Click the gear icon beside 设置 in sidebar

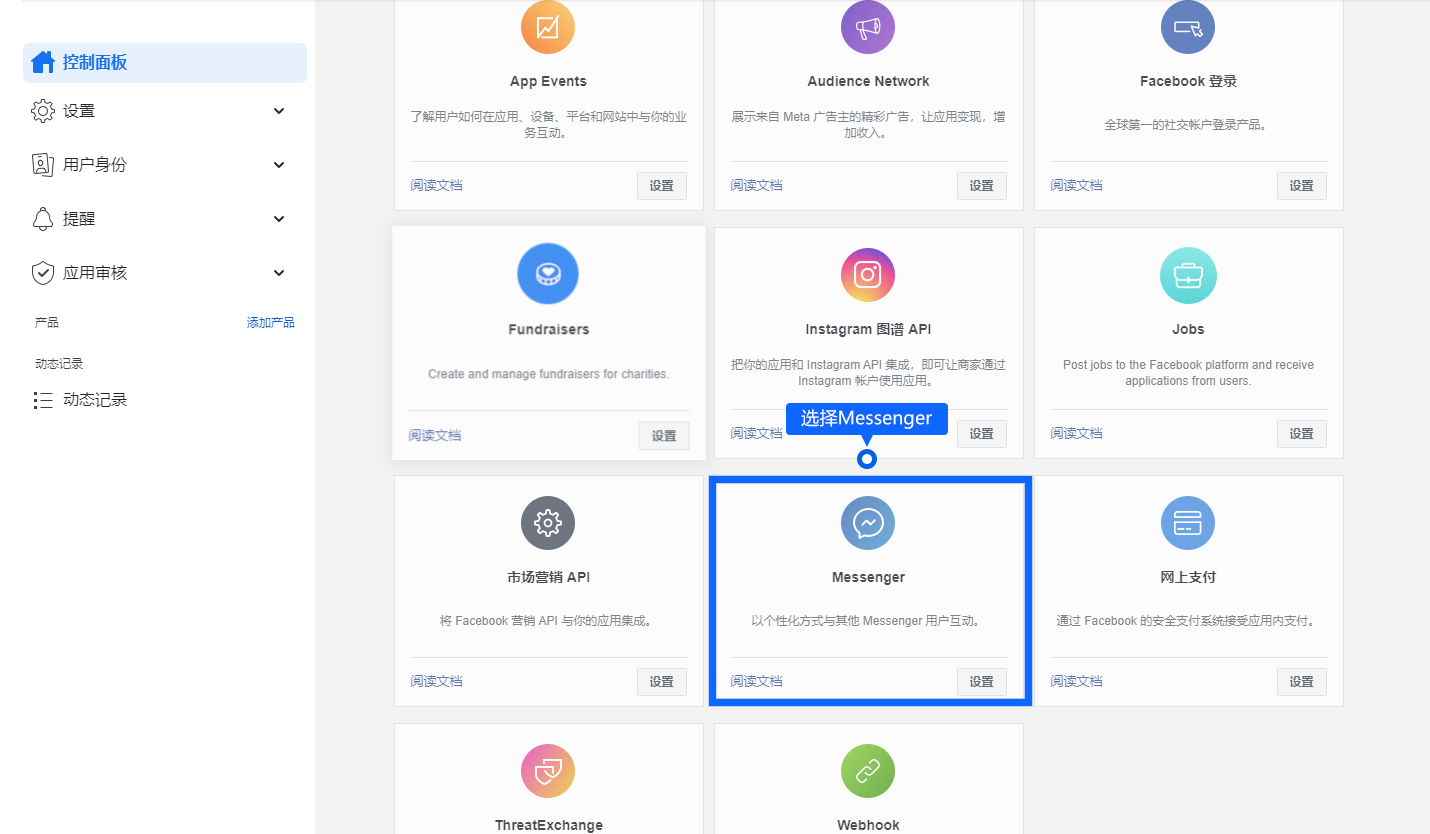click(43, 111)
